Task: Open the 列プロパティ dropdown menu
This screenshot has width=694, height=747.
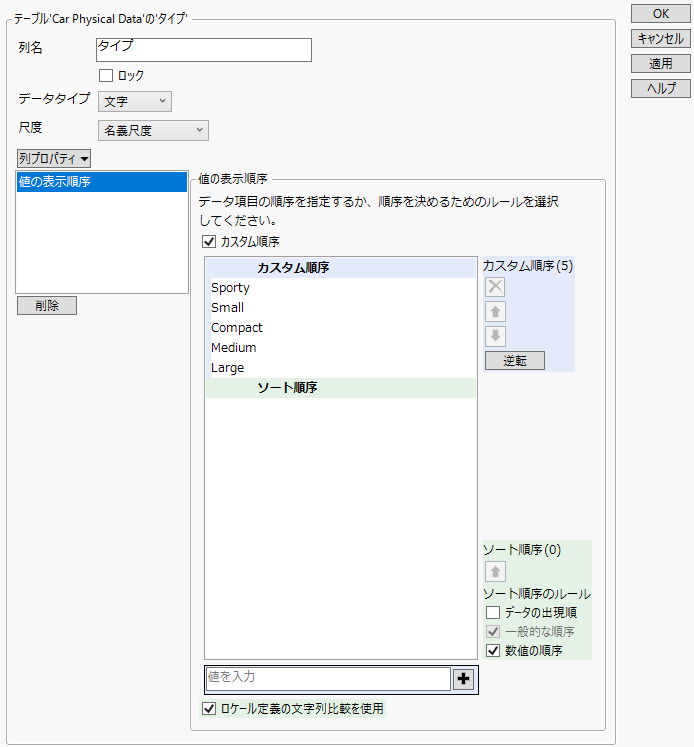Action: [54, 159]
